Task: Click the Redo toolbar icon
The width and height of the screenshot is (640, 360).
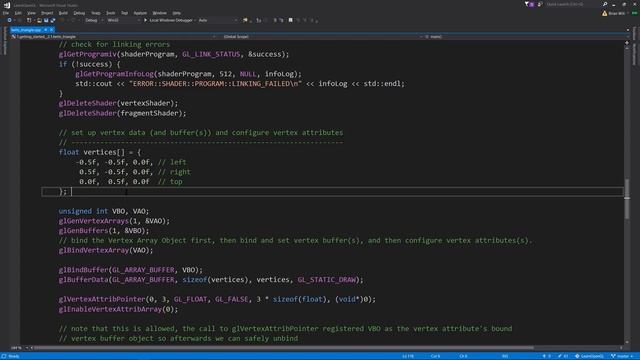Action: click(73, 20)
